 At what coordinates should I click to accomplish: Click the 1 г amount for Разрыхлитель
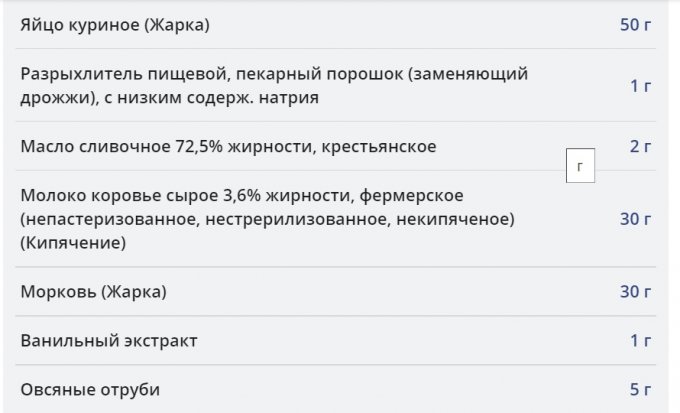click(x=641, y=86)
